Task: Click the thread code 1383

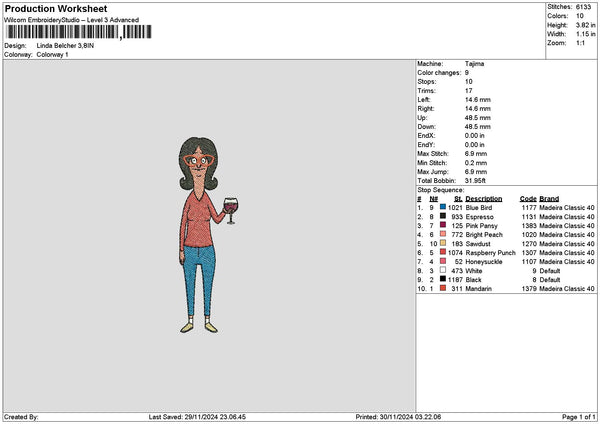Action: point(529,226)
